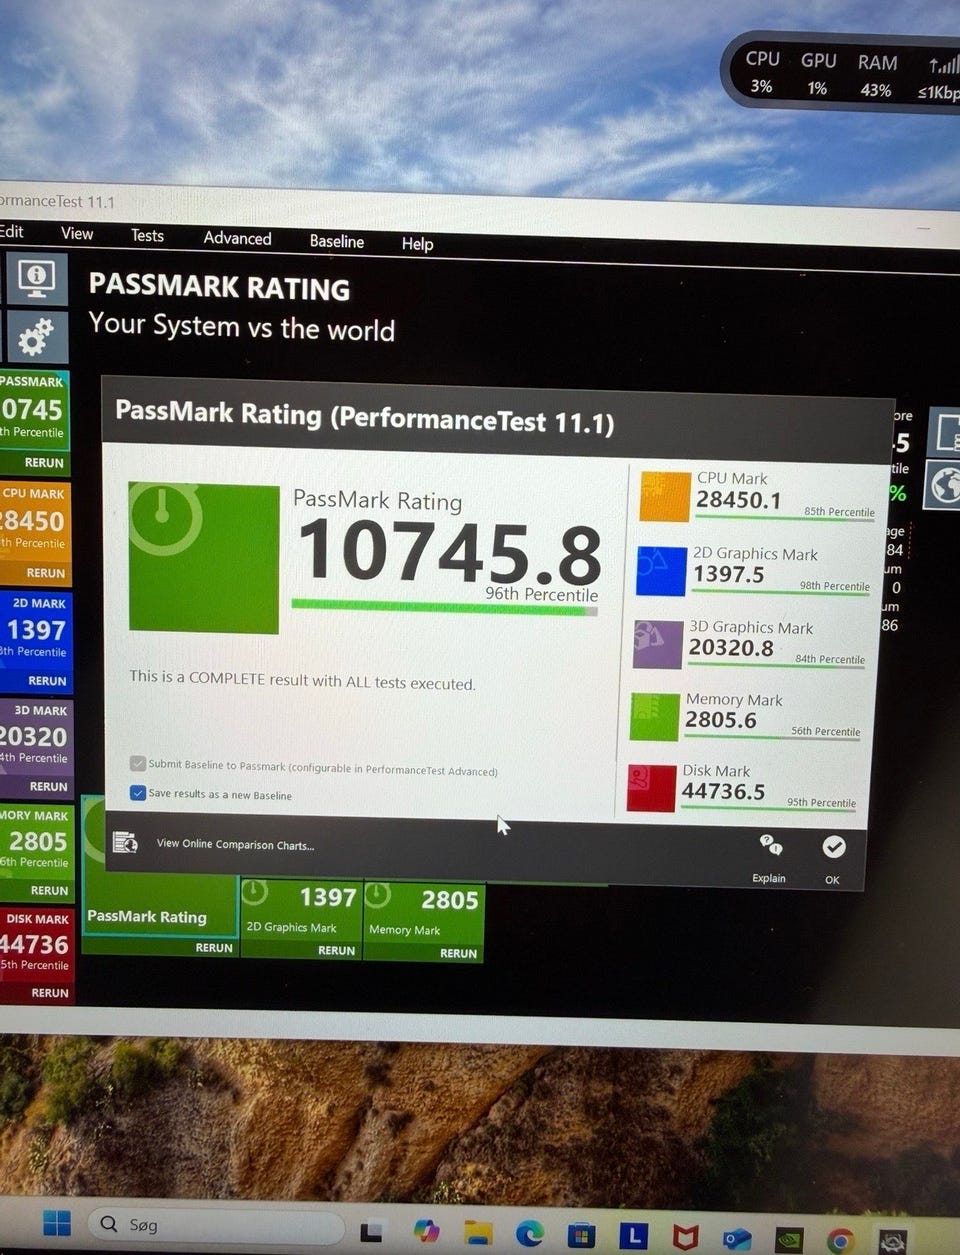This screenshot has width=960, height=1255.
Task: Open Task View from the taskbar
Action: [371, 1231]
